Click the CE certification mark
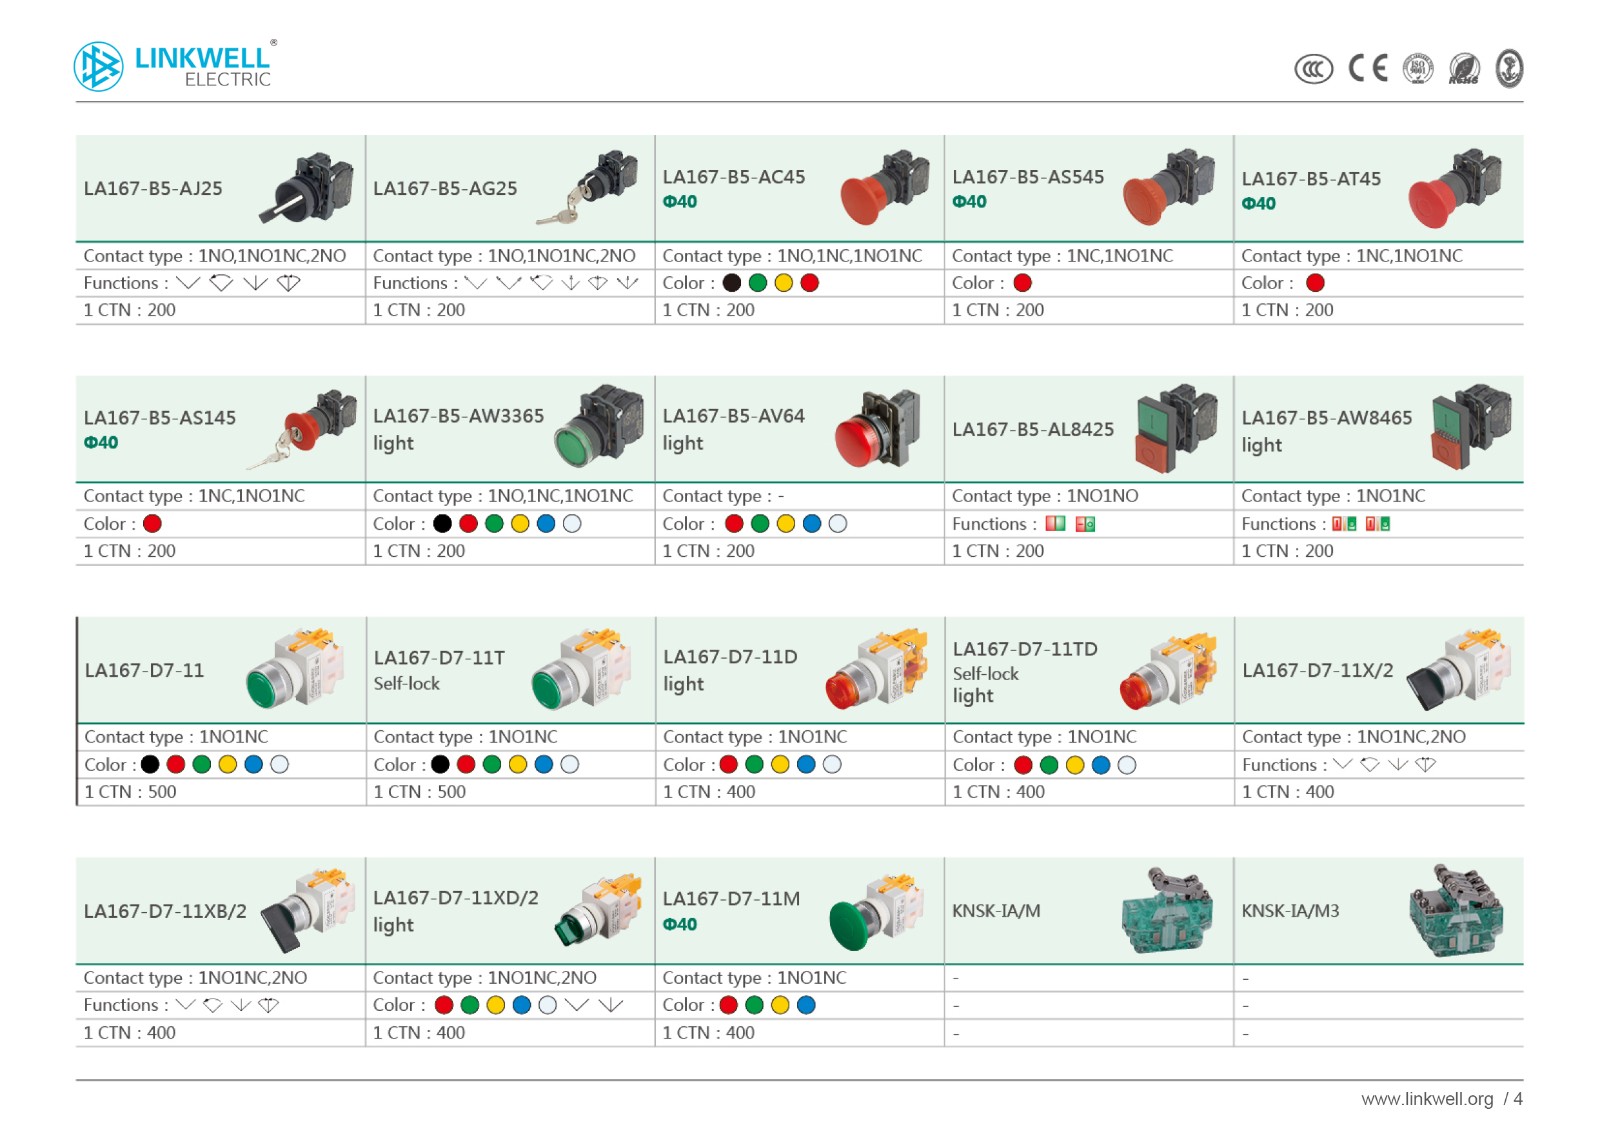The height and width of the screenshot is (1142, 1600). [1368, 68]
